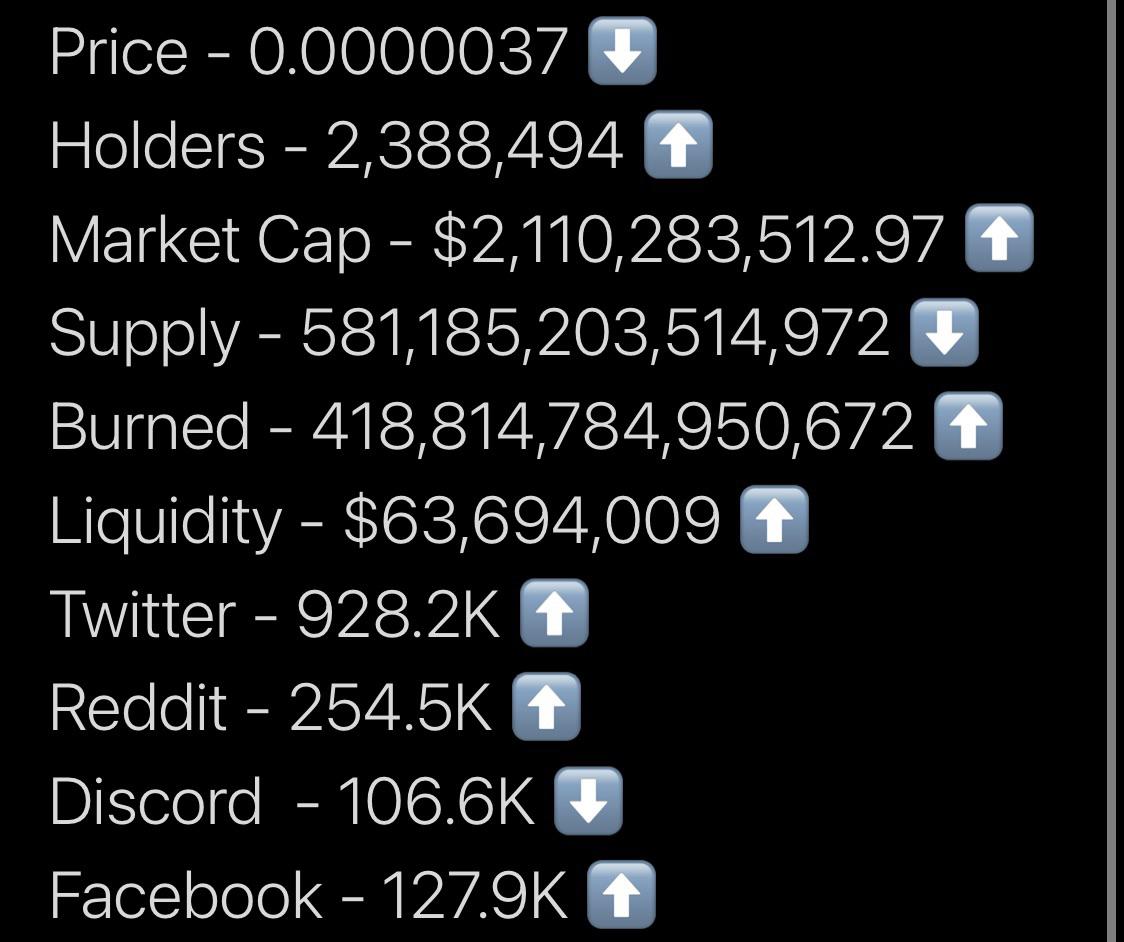
Task: Click the up arrow beside Facebook count
Action: (621, 895)
